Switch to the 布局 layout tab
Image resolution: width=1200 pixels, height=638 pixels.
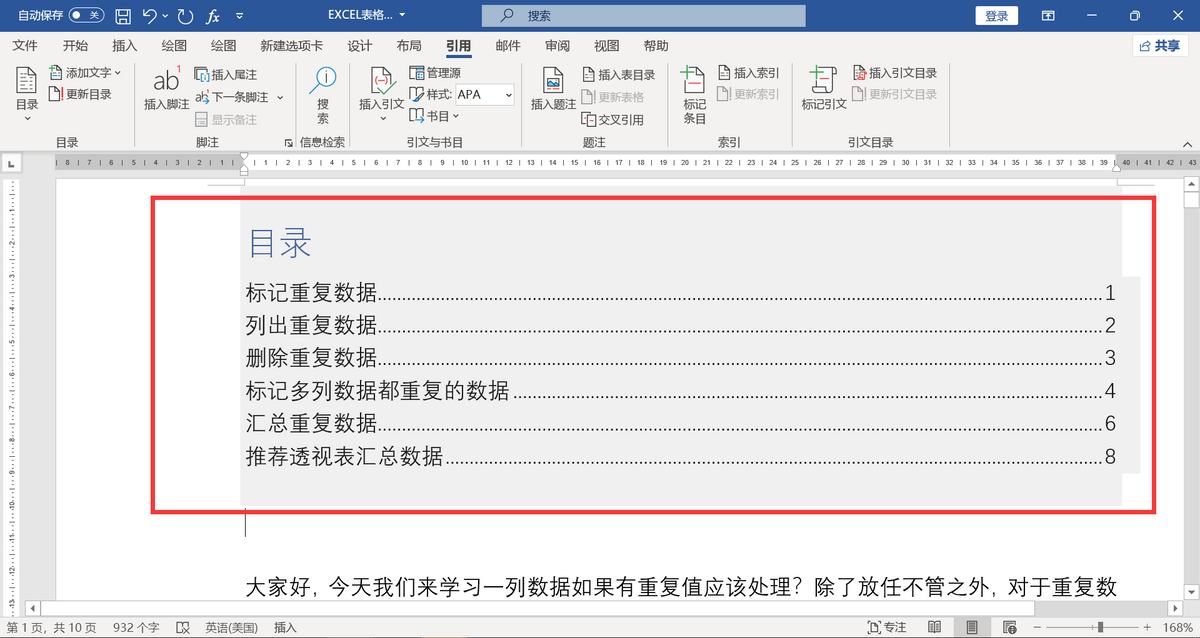tap(408, 46)
